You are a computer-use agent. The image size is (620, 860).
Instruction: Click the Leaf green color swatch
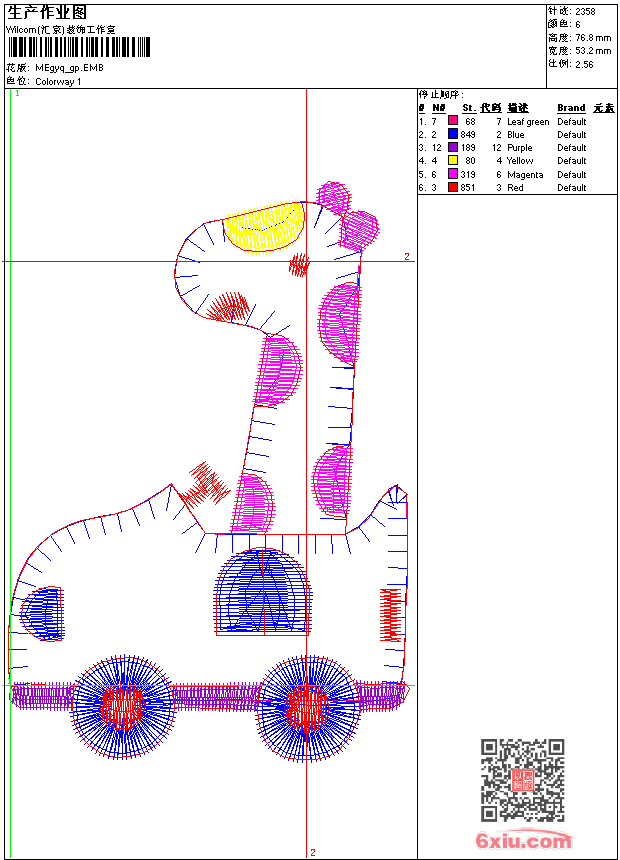point(453,121)
